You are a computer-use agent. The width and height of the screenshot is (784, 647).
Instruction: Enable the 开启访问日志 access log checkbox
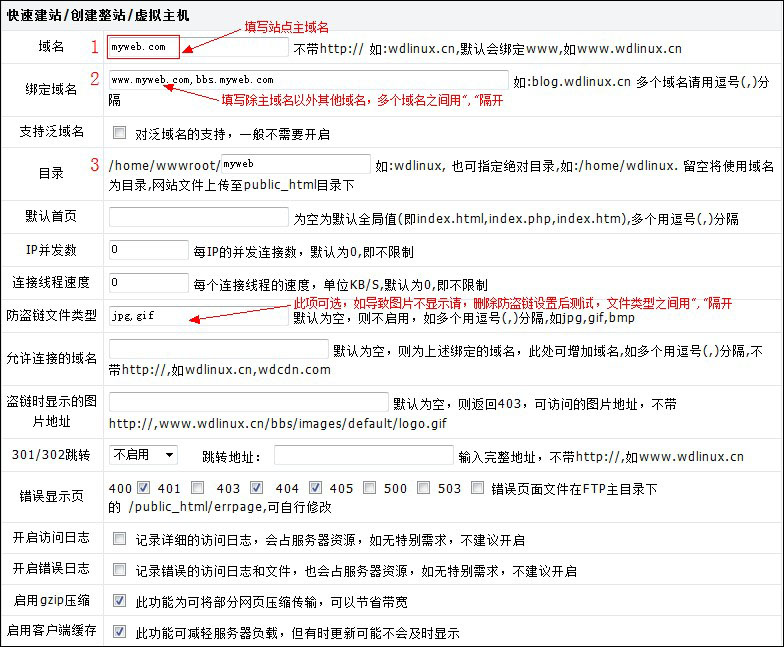click(120, 539)
